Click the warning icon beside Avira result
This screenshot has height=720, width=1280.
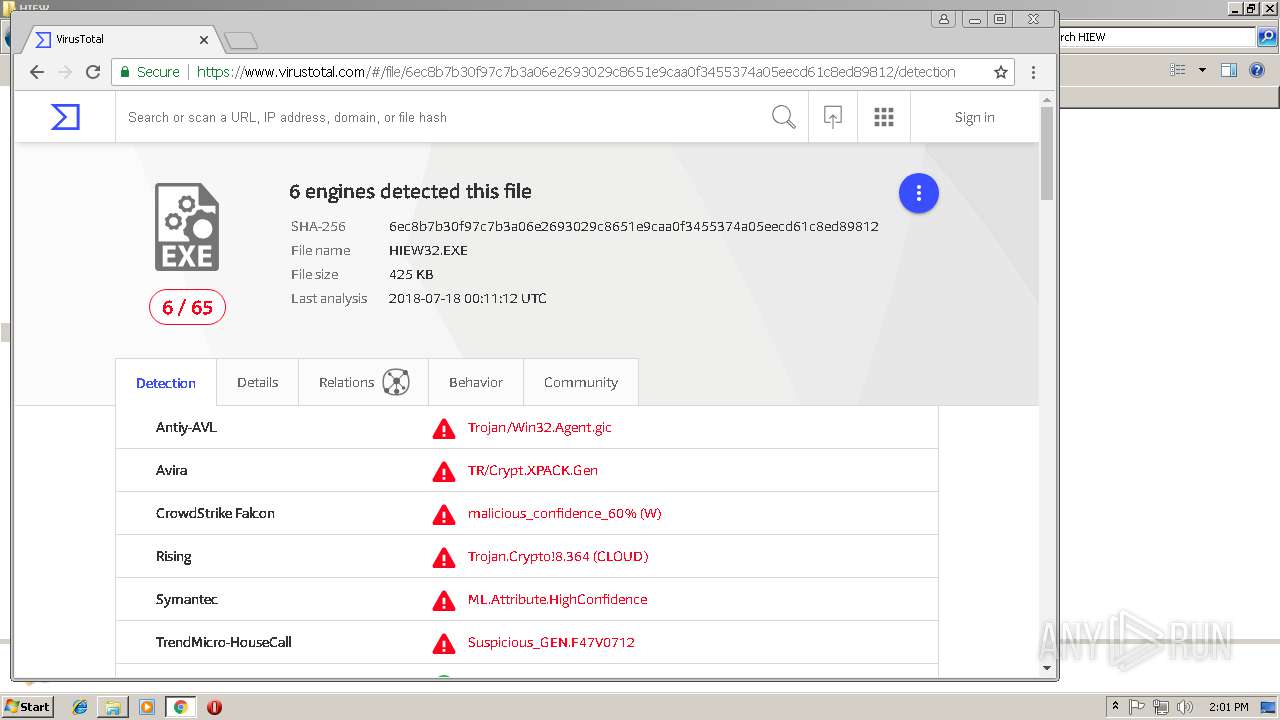point(443,471)
